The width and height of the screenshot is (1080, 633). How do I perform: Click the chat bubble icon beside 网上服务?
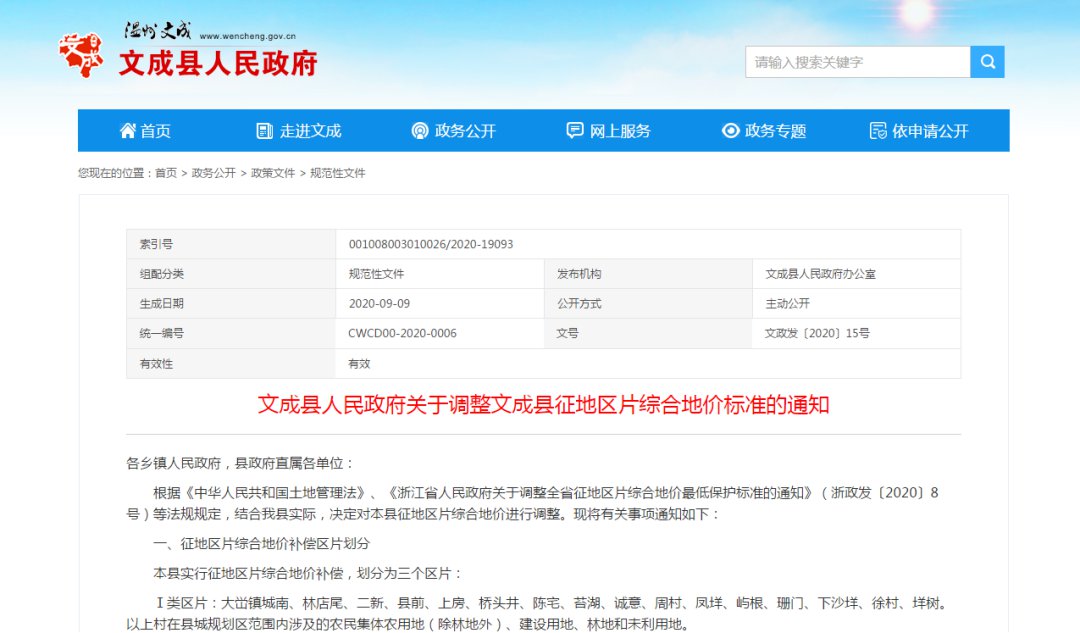coord(575,131)
